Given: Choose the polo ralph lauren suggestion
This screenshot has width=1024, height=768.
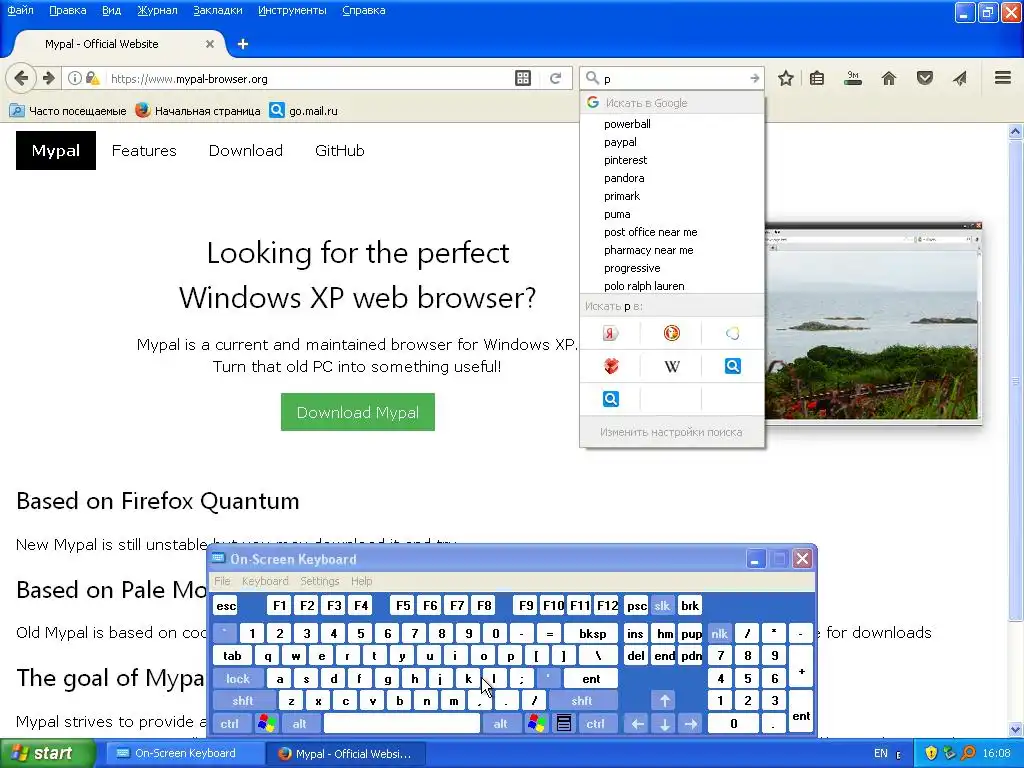Looking at the screenshot, I should (672, 286).
